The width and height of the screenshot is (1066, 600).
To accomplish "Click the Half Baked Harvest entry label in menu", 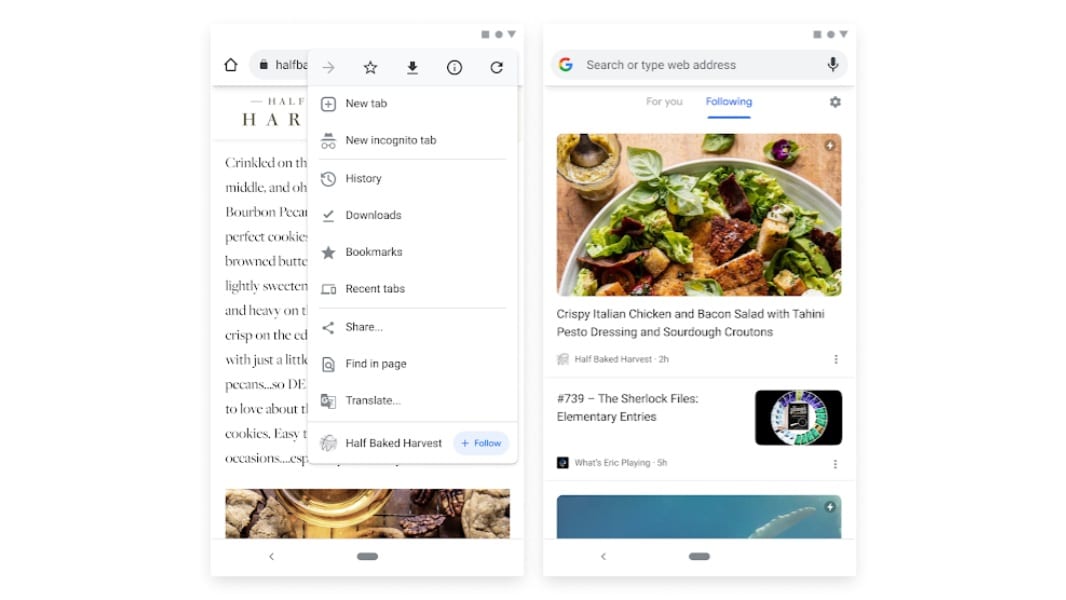I will click(x=394, y=443).
